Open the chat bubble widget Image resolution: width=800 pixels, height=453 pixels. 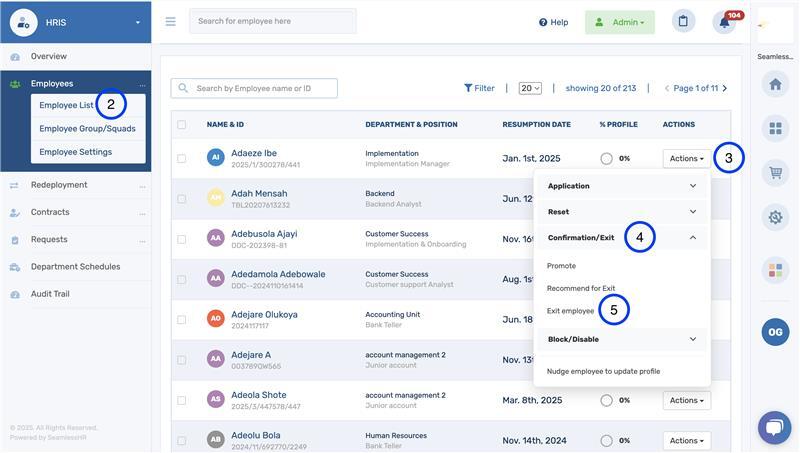(774, 428)
